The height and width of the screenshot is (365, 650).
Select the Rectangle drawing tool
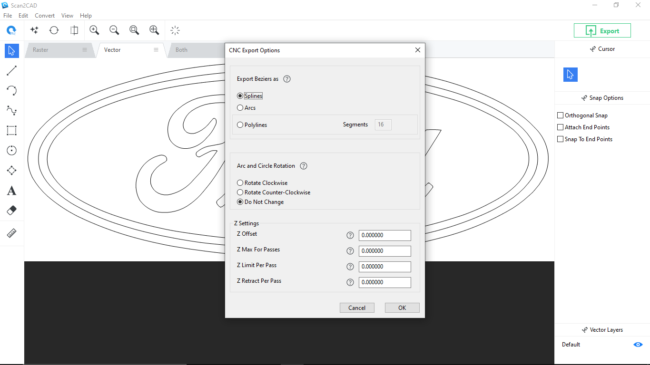(12, 130)
